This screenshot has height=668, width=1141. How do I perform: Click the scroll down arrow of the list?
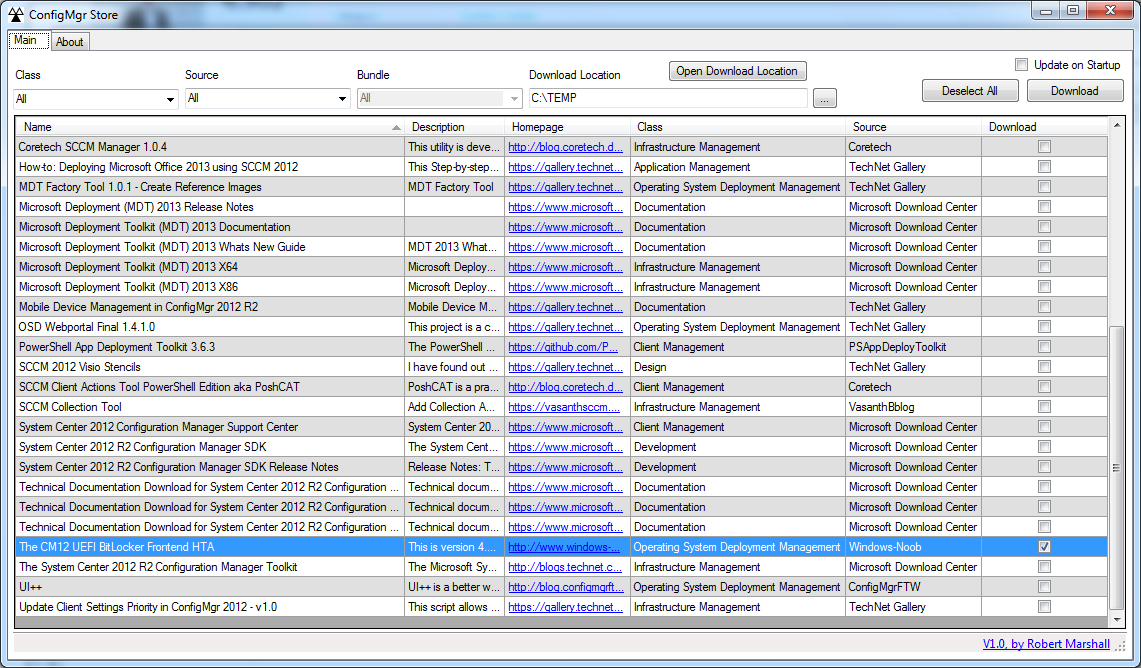[1116, 620]
